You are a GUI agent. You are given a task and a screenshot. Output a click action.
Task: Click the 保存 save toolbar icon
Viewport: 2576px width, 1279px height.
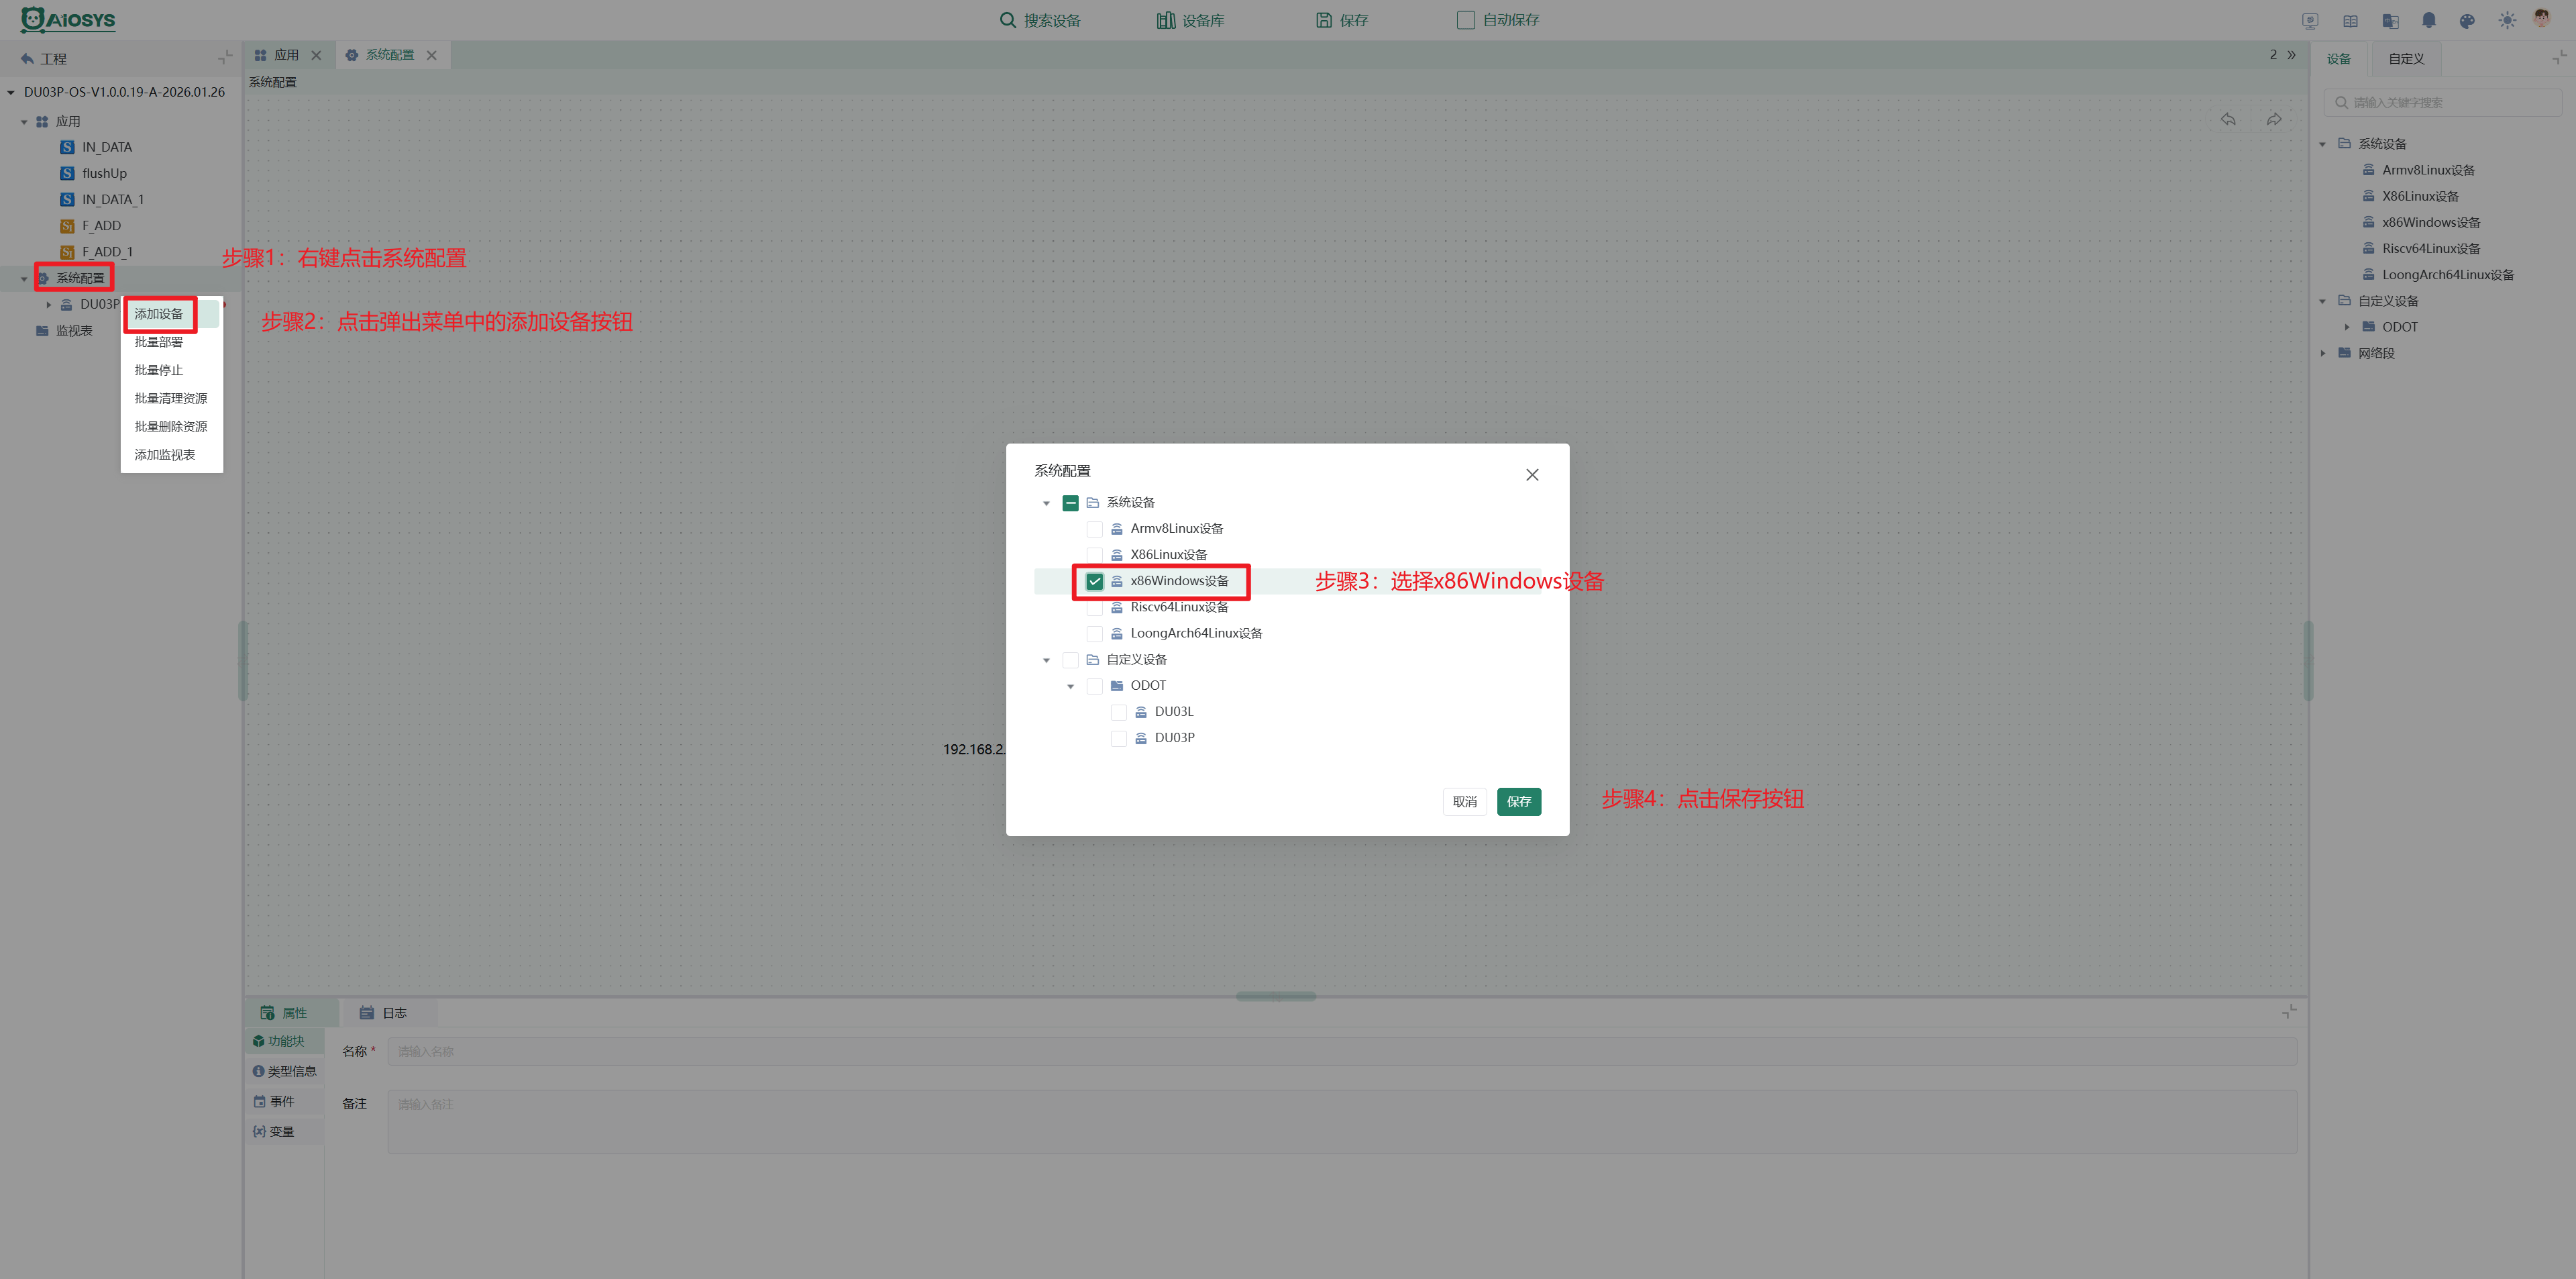[x=1323, y=20]
